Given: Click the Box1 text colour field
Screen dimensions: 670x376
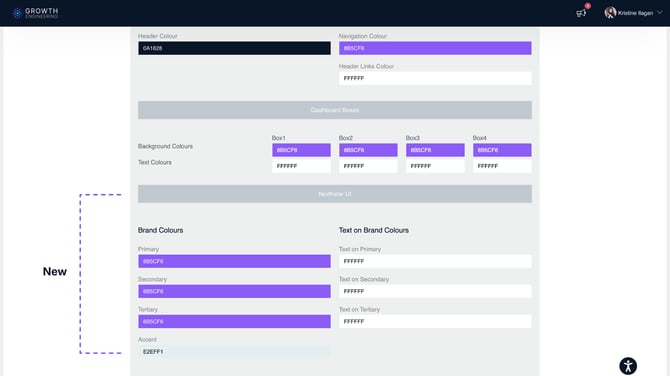Looking at the screenshot, I should (x=301, y=166).
